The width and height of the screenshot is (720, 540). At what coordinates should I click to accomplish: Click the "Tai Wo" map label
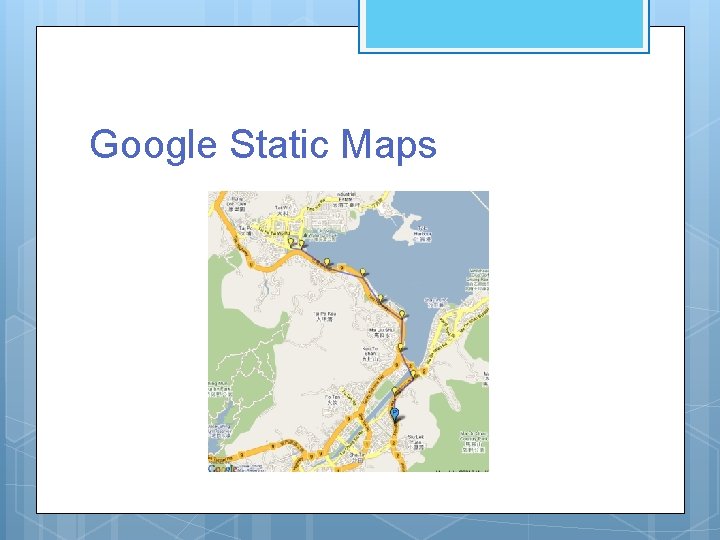282,210
